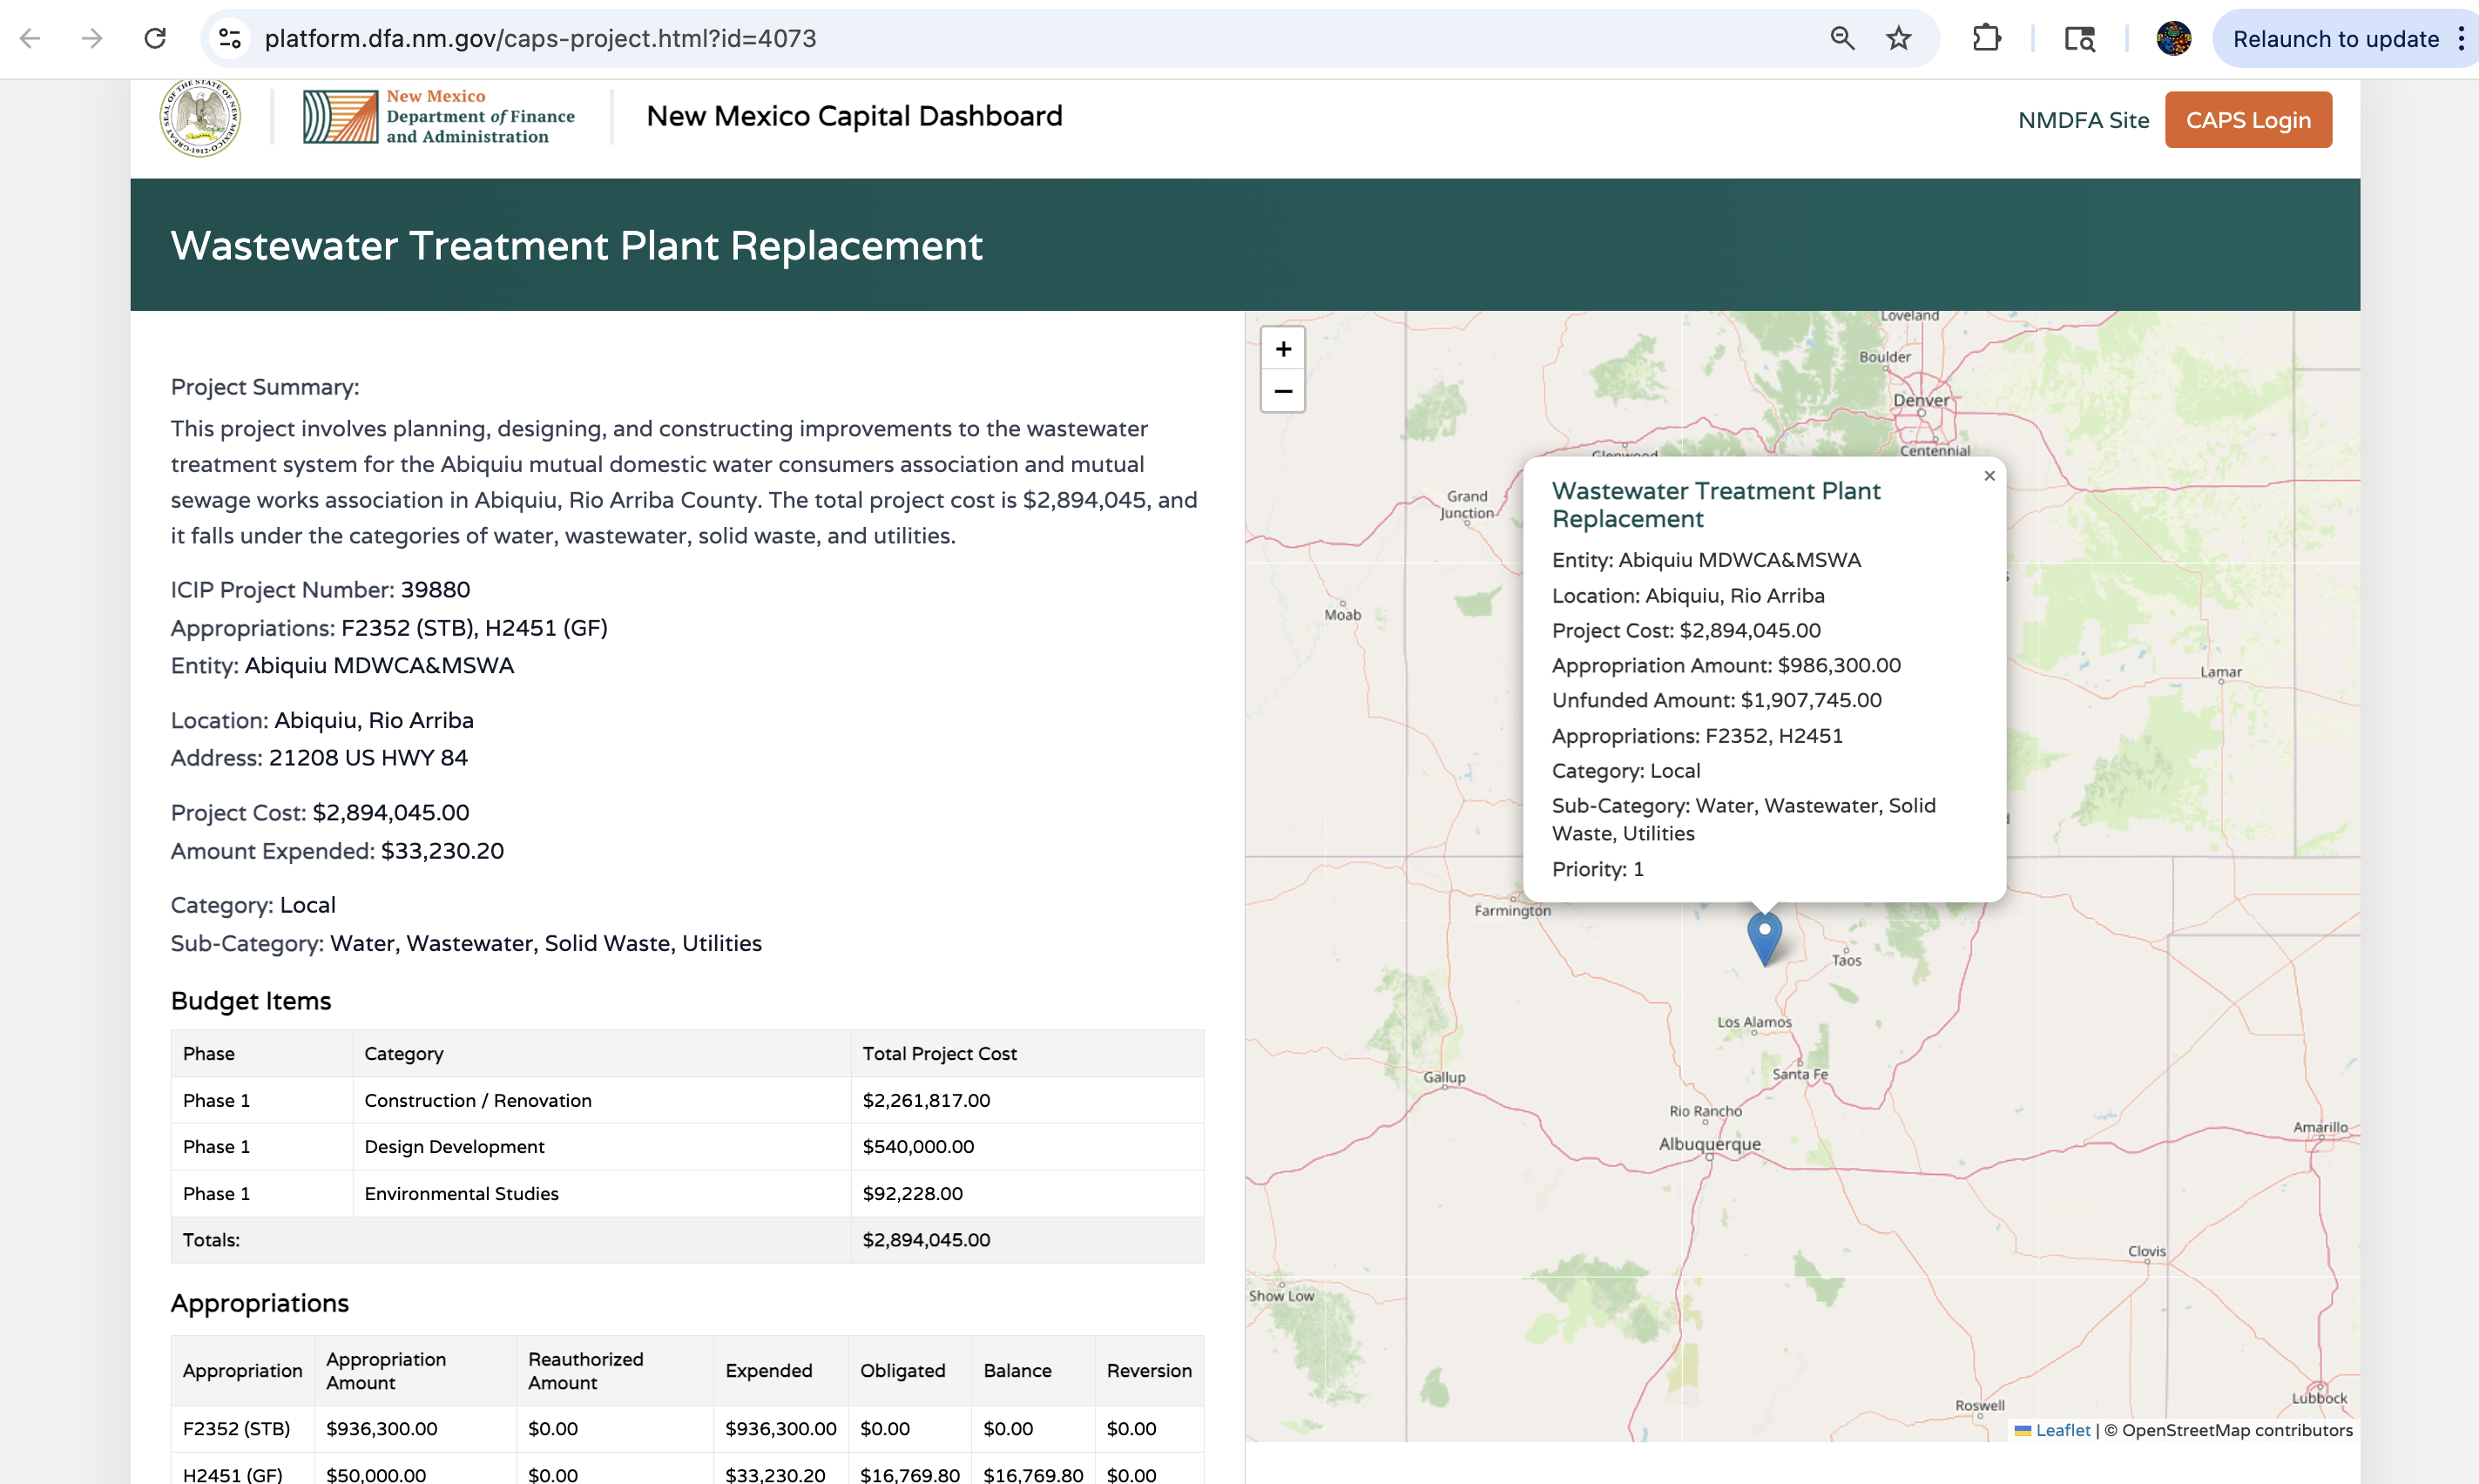Bookmark the page with the star icon

pyautogui.click(x=1897, y=38)
